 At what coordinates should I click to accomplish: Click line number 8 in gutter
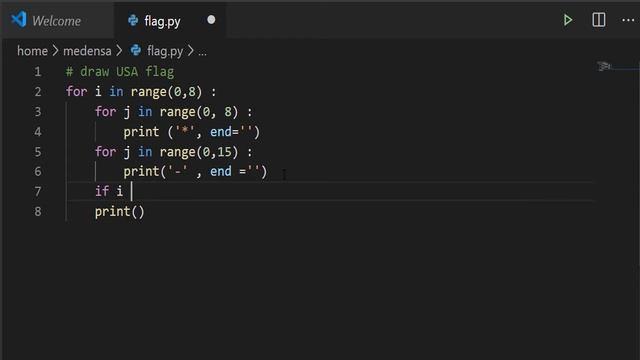pyautogui.click(x=38, y=211)
